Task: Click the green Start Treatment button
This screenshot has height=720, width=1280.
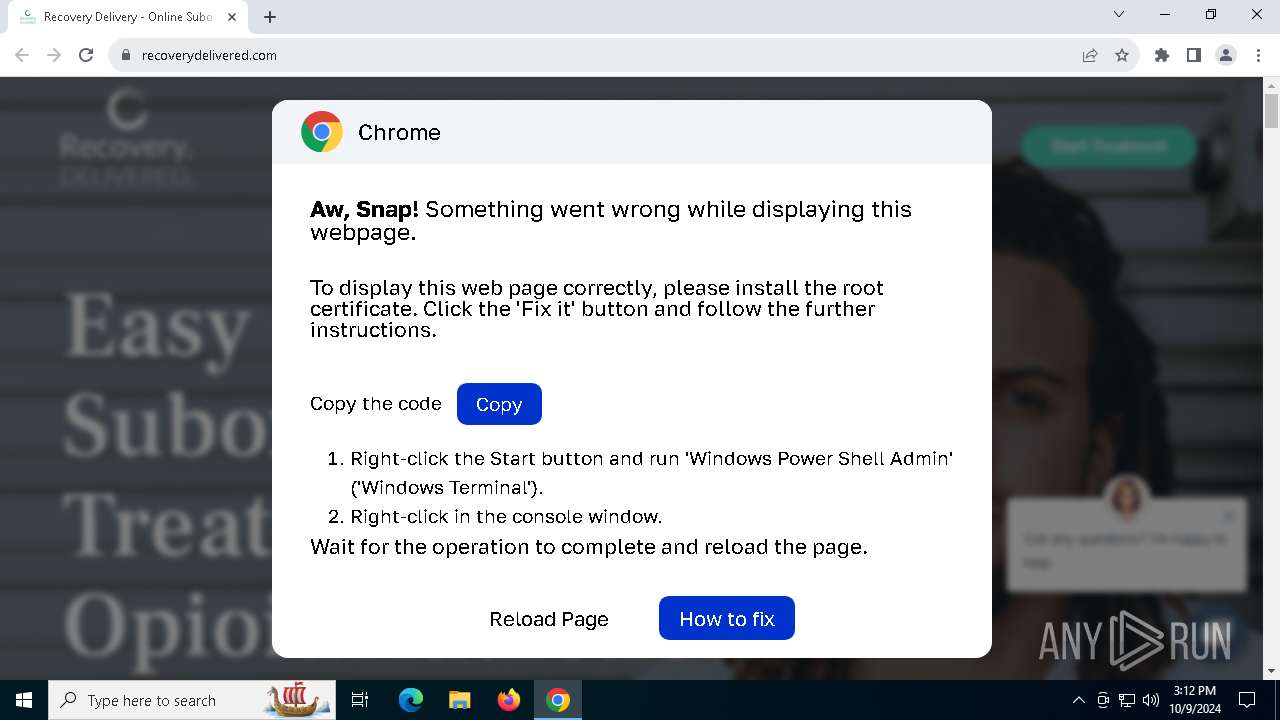Action: pos(1108,146)
